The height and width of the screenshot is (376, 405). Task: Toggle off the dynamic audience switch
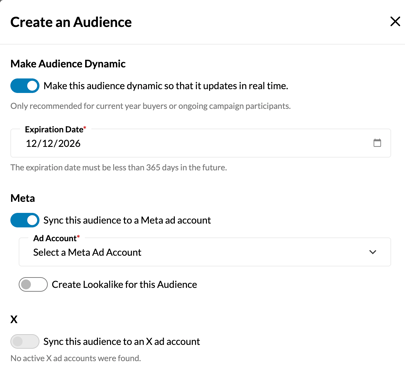[x=25, y=86]
